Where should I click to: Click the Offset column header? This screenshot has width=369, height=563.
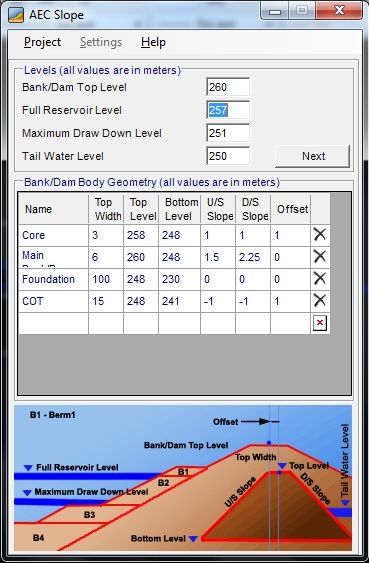[292, 209]
